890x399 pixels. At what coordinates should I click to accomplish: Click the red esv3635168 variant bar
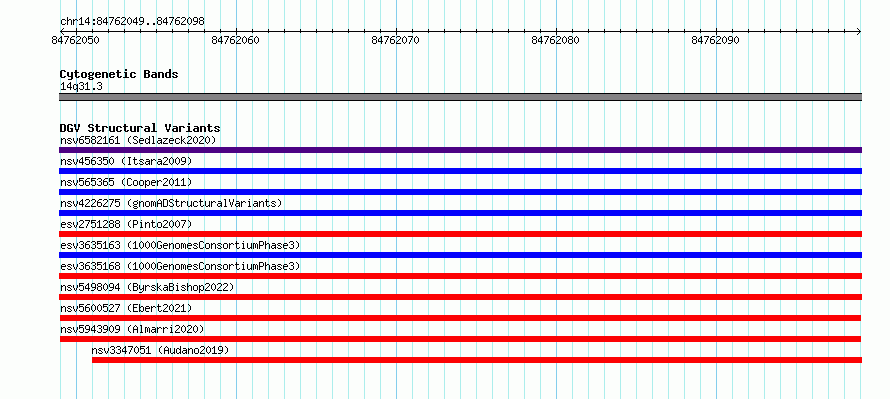tap(460, 276)
